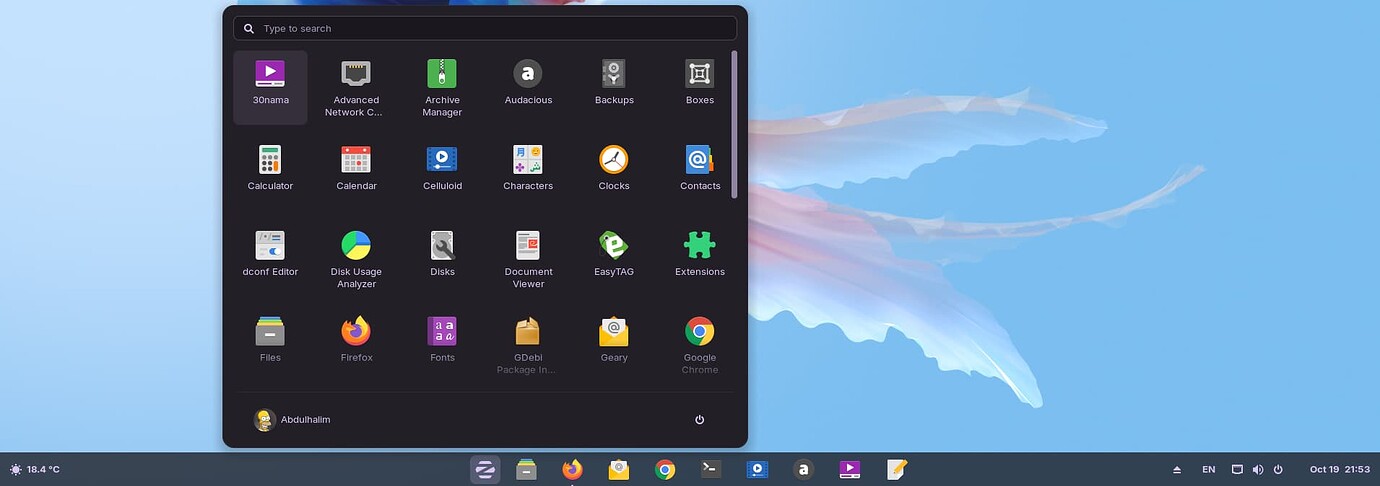Open the 30nama app in the menu grid
The image size is (1380, 486).
pos(270,87)
